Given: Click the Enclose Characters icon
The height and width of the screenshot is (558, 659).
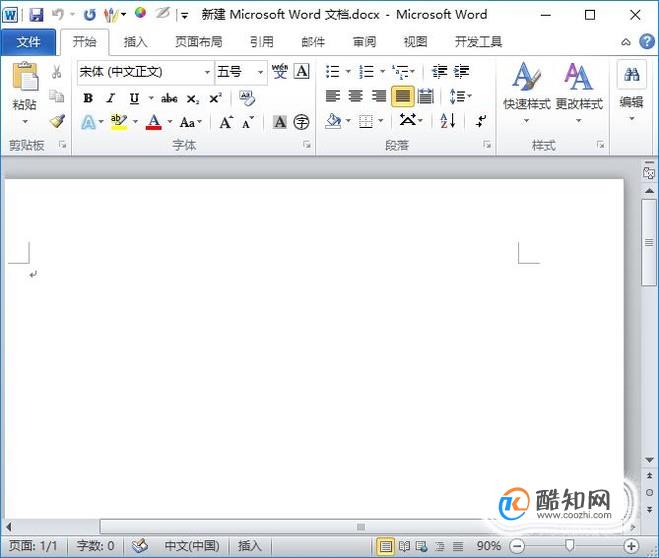Looking at the screenshot, I should coord(301,122).
